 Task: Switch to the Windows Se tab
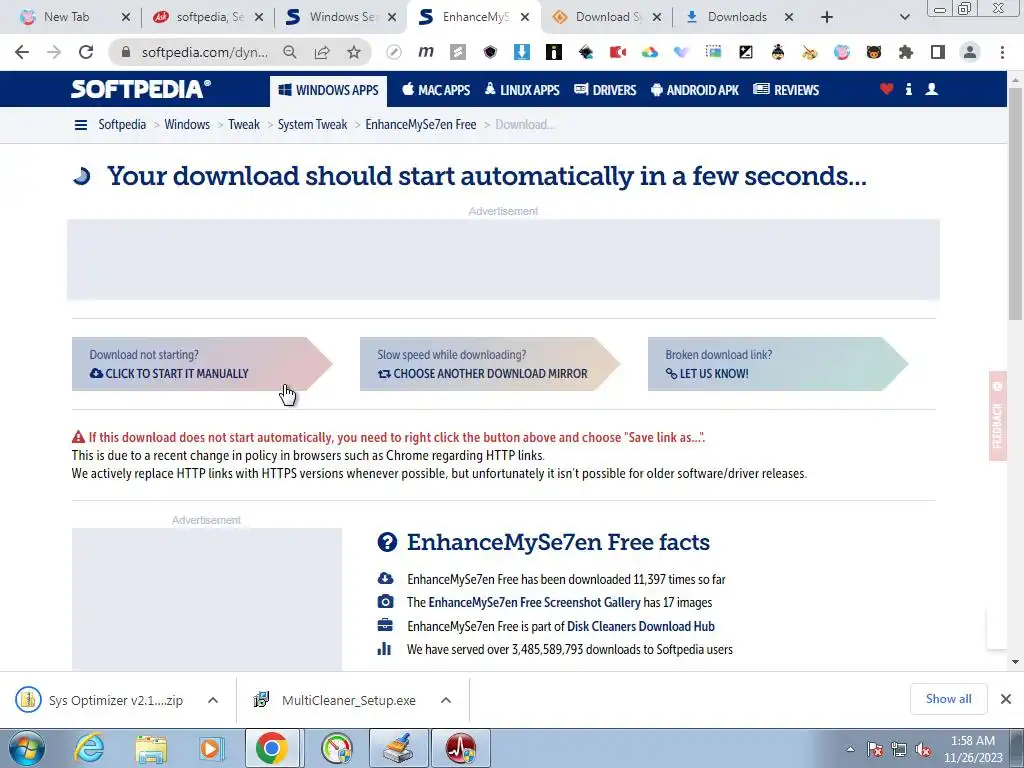(x=343, y=17)
